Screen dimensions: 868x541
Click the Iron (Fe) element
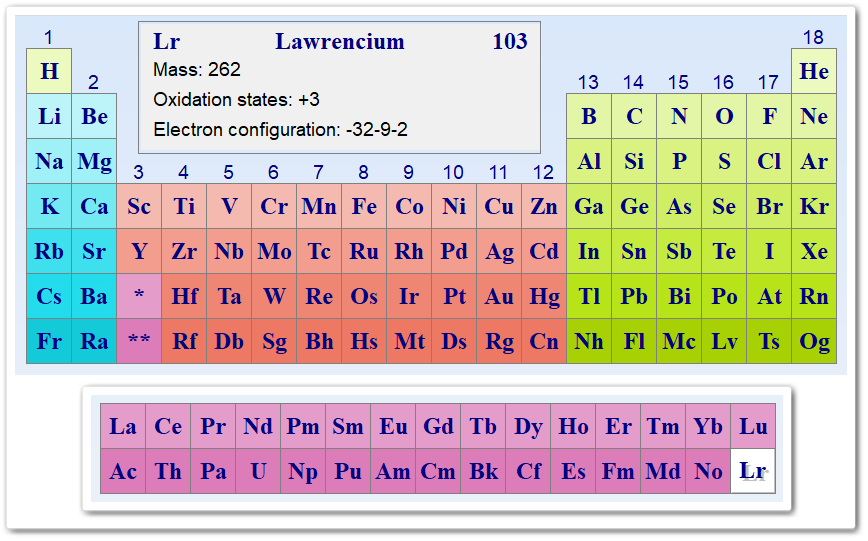tap(364, 207)
